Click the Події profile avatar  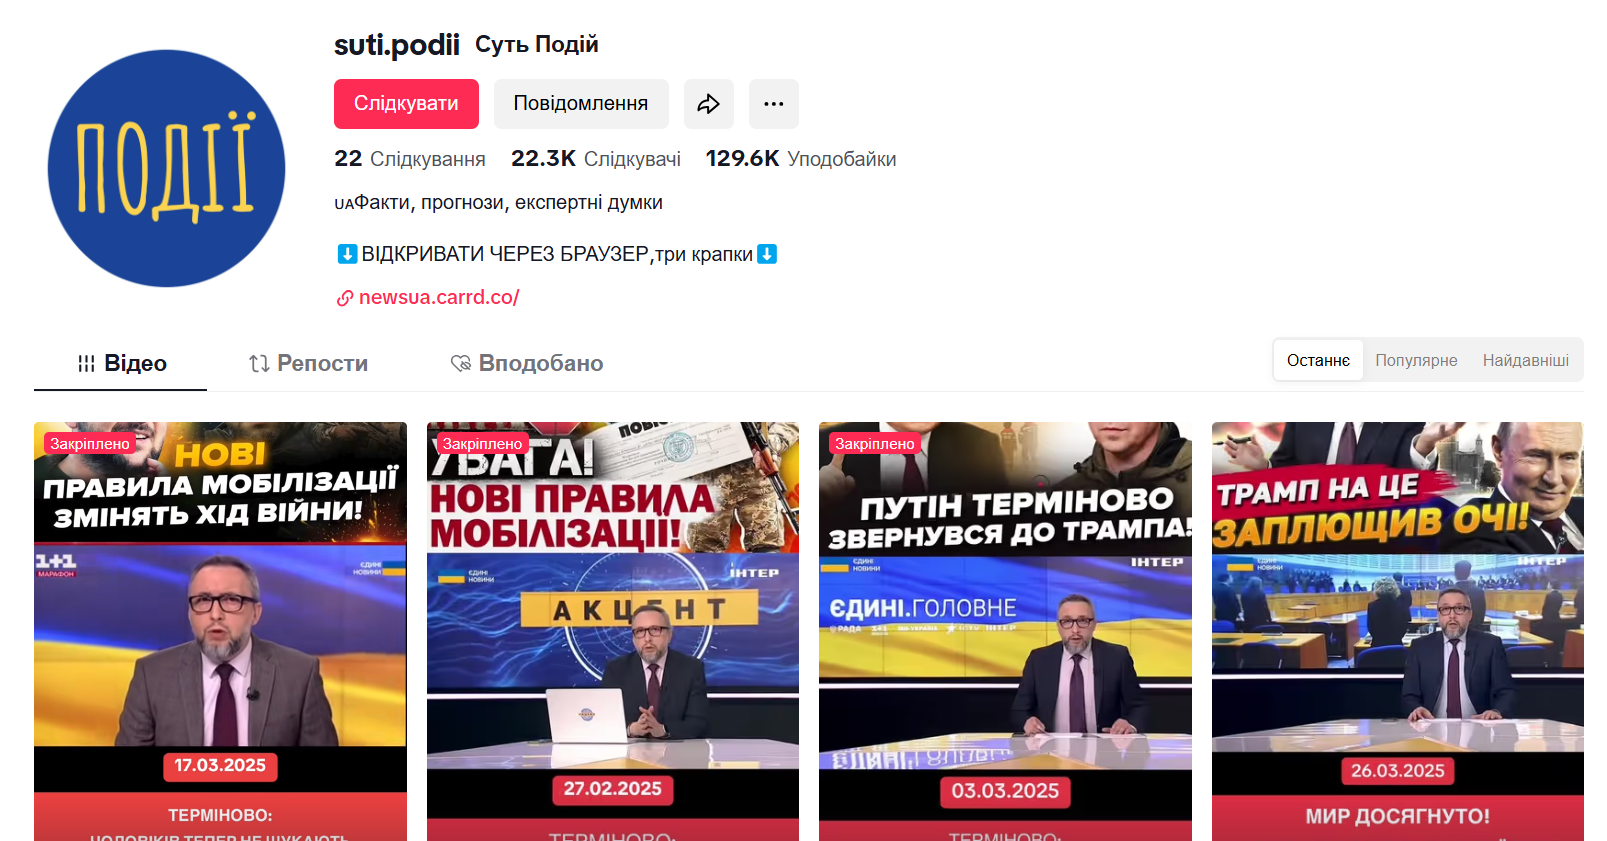click(x=166, y=168)
